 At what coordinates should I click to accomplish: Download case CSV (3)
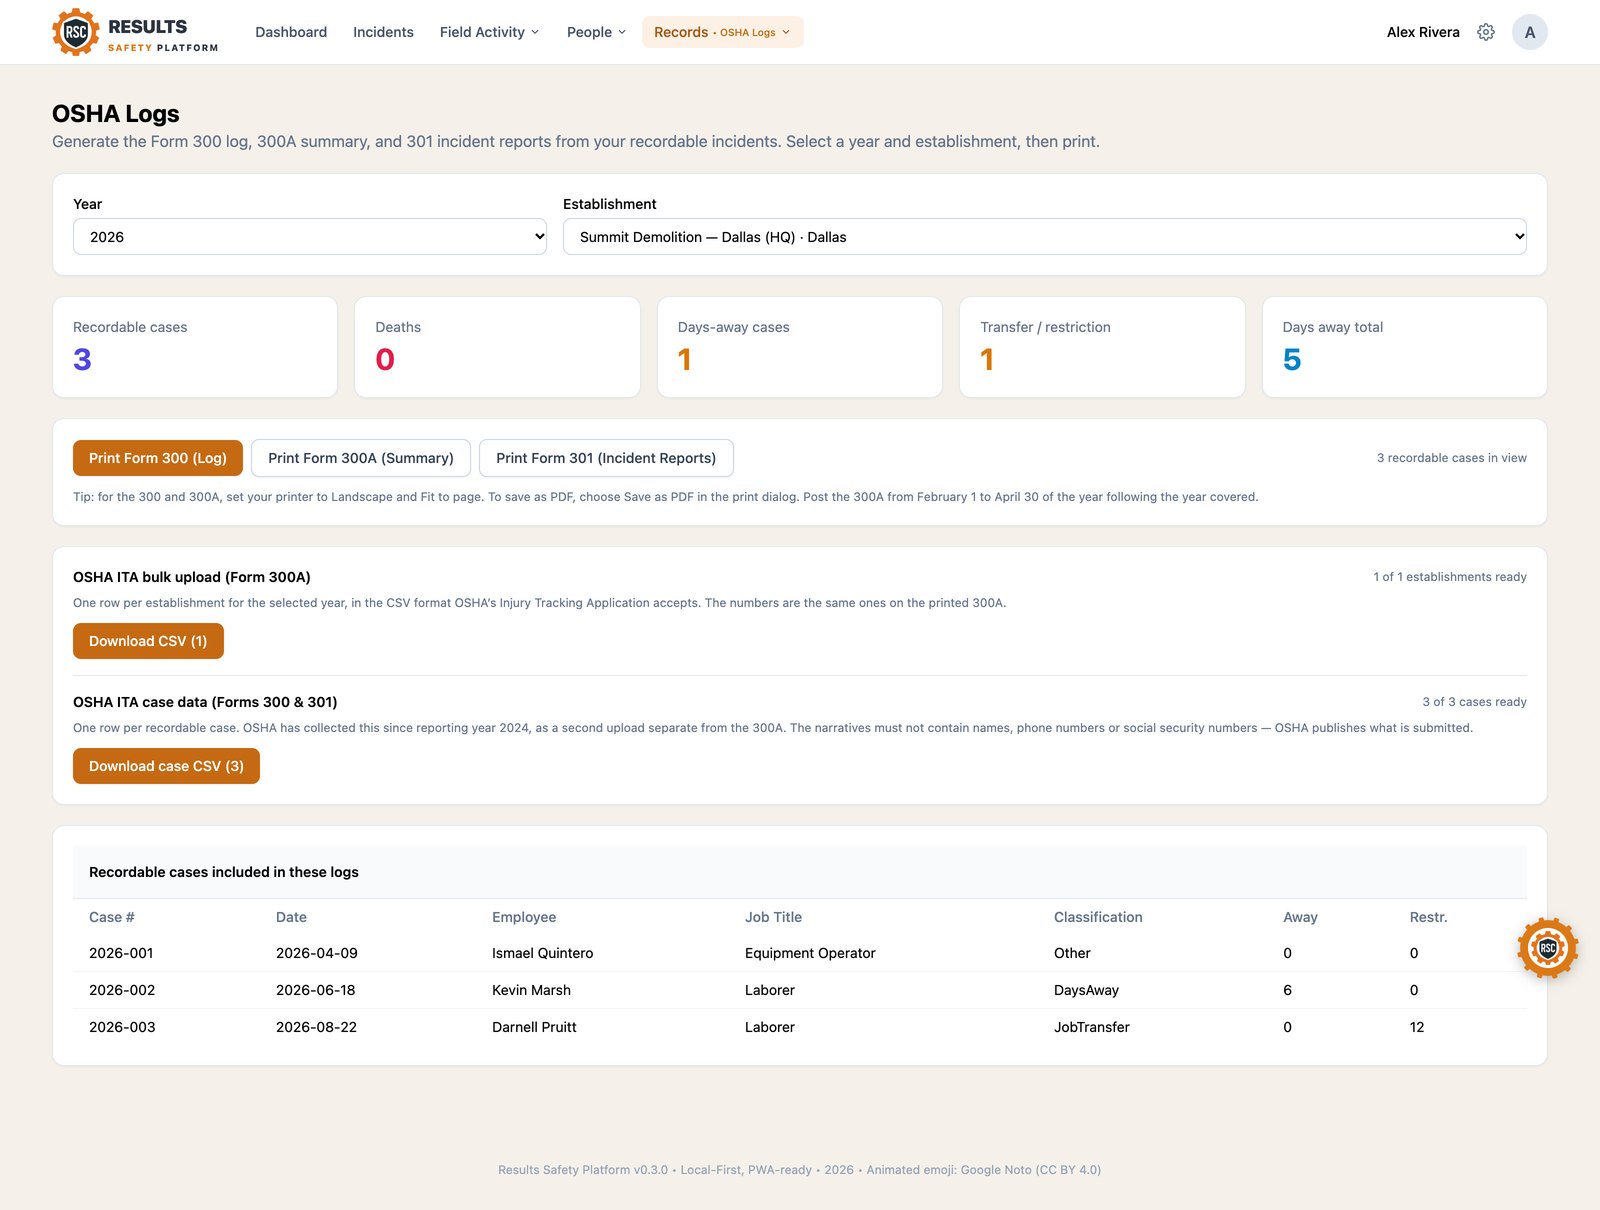[x=166, y=766]
